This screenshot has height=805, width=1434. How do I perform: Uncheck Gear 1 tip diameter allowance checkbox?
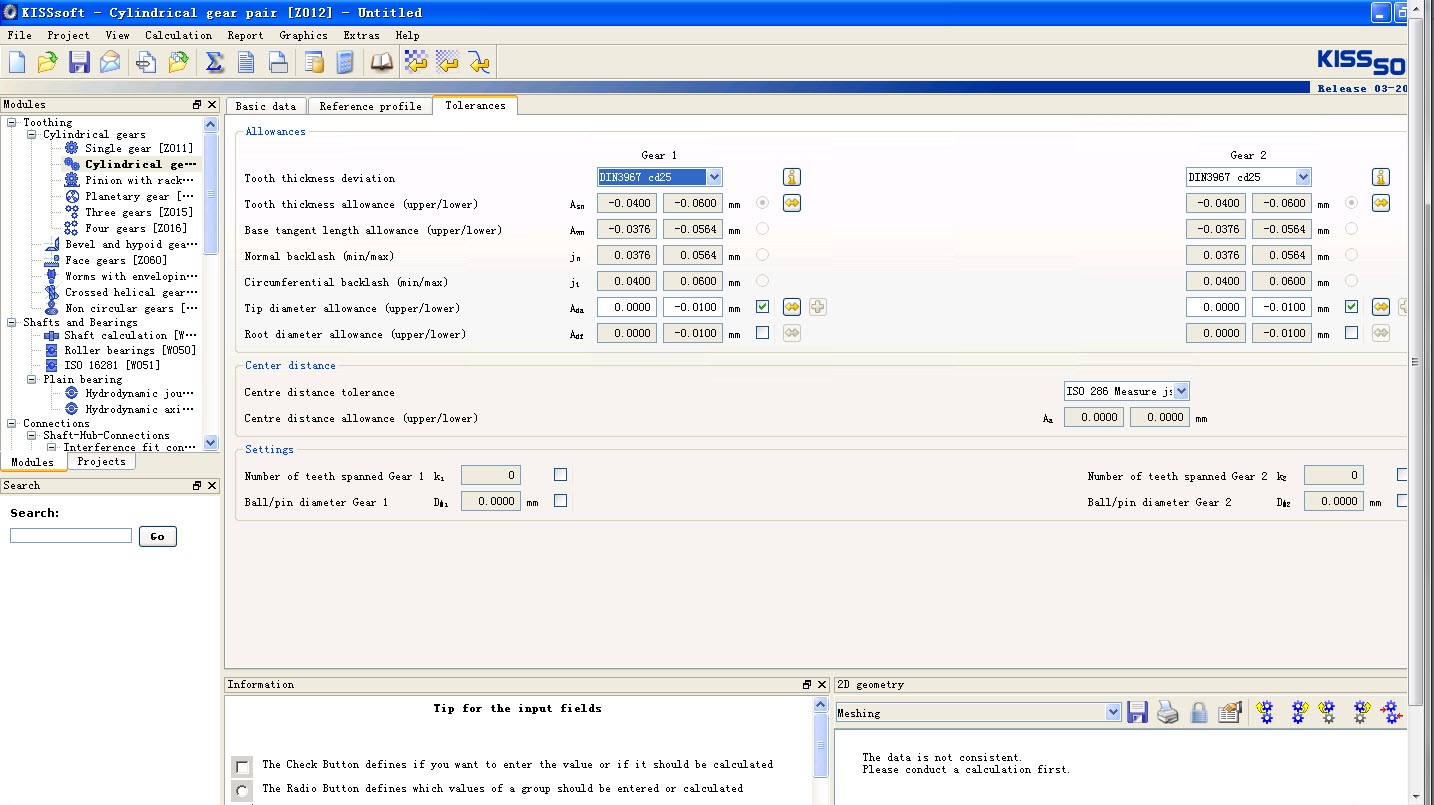[762, 307]
